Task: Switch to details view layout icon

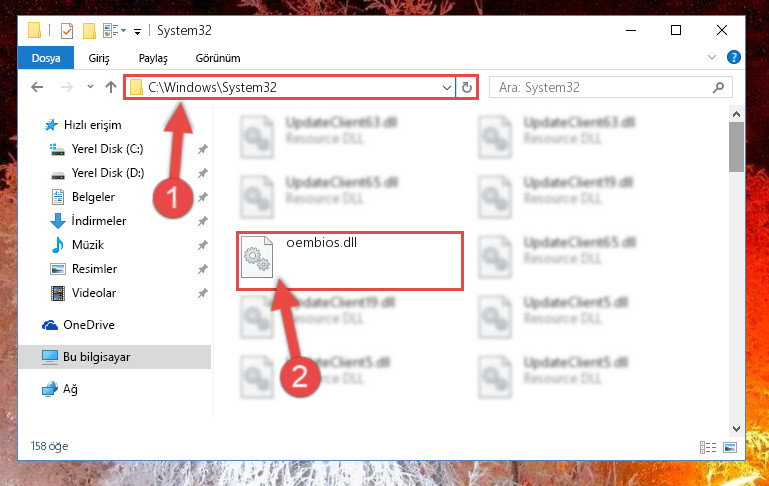Action: pyautogui.click(x=708, y=447)
